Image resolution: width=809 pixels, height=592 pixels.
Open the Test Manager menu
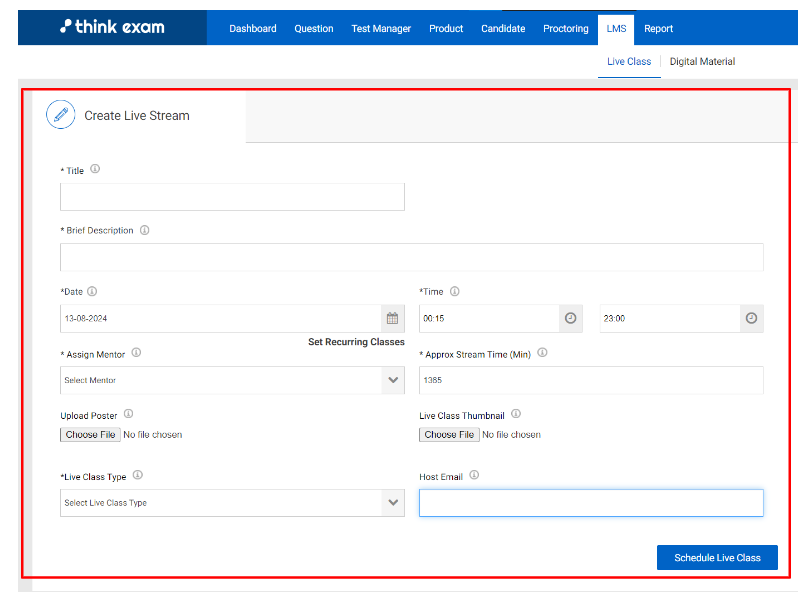tap(381, 29)
